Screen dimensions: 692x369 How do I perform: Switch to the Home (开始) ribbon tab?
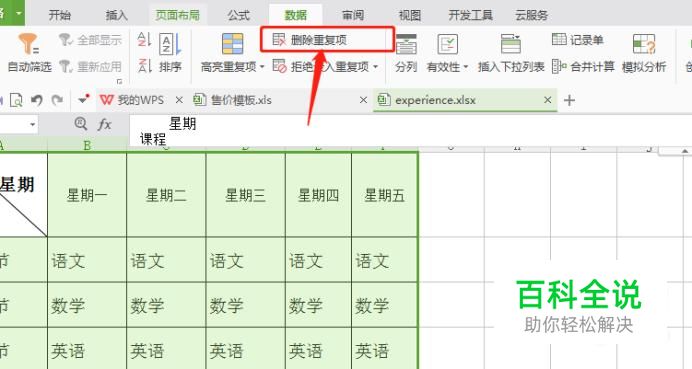[x=60, y=15]
